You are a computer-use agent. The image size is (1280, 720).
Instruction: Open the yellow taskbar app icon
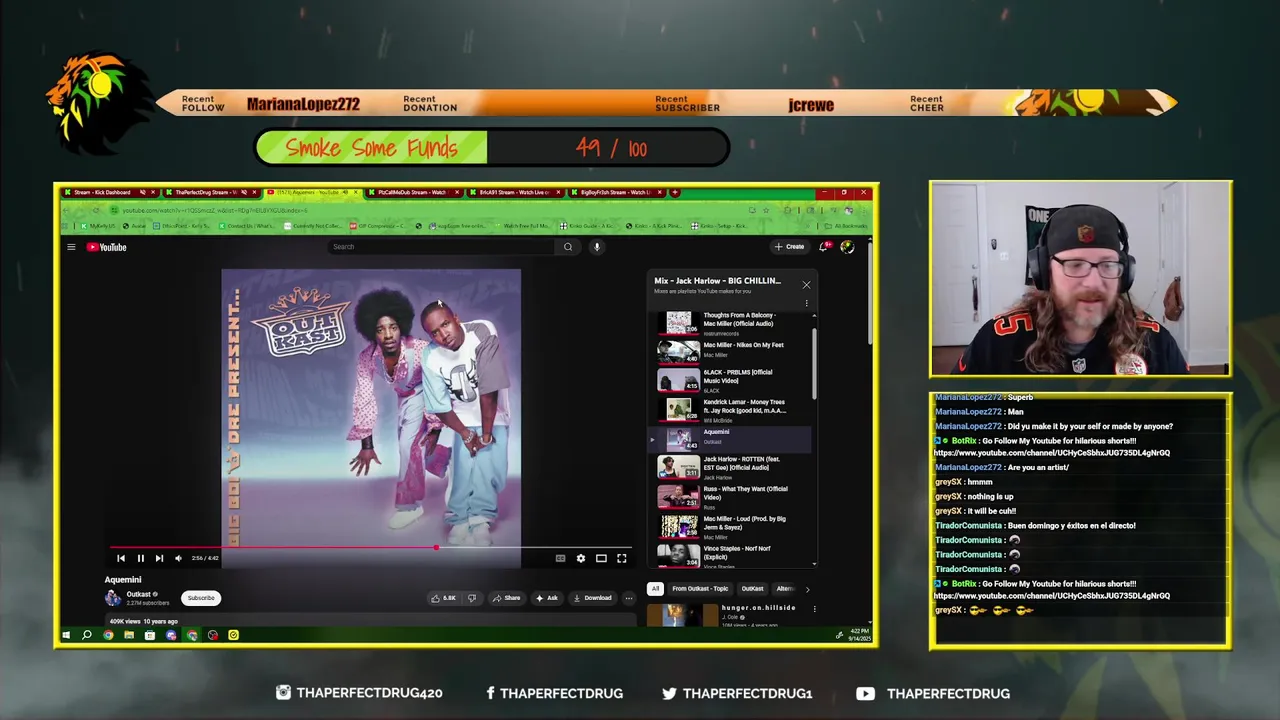point(233,635)
